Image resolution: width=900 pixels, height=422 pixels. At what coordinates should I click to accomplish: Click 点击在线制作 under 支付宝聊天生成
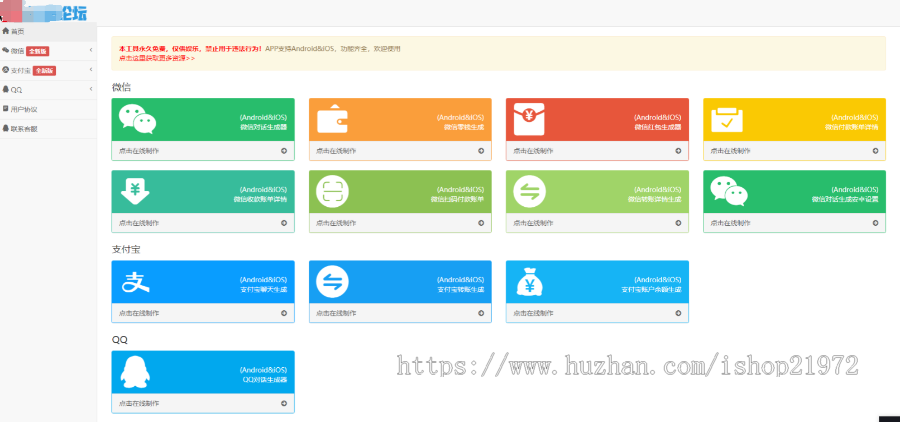[139, 313]
